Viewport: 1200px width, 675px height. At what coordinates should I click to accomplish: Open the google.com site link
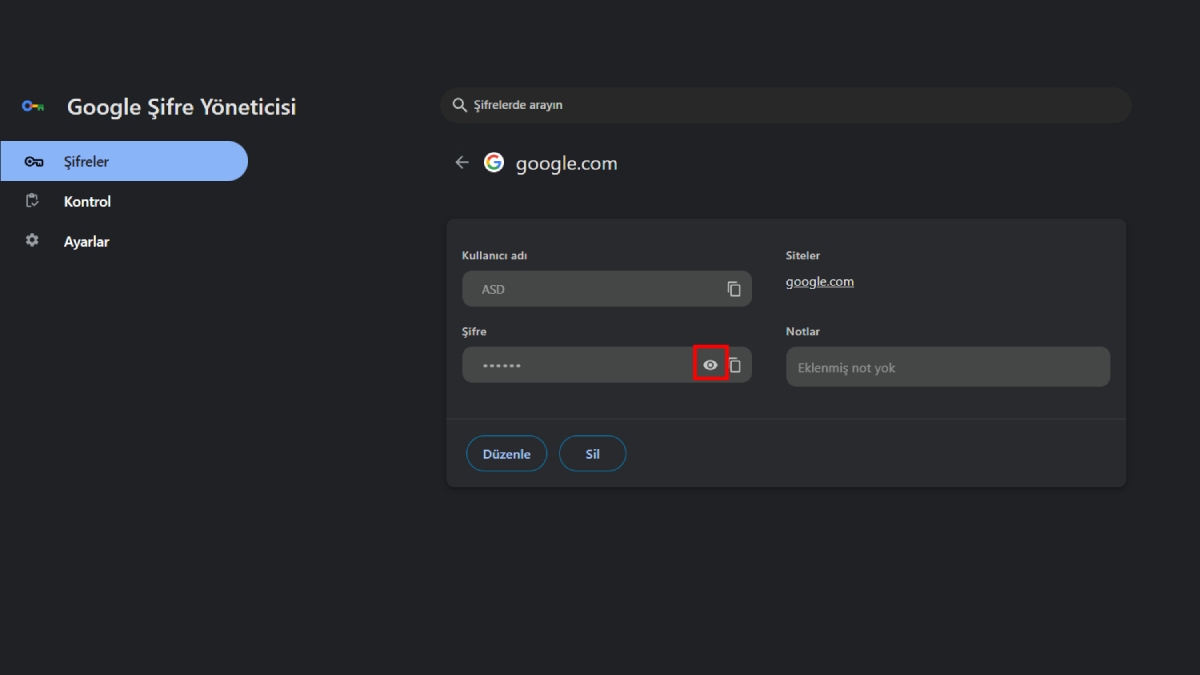click(820, 282)
